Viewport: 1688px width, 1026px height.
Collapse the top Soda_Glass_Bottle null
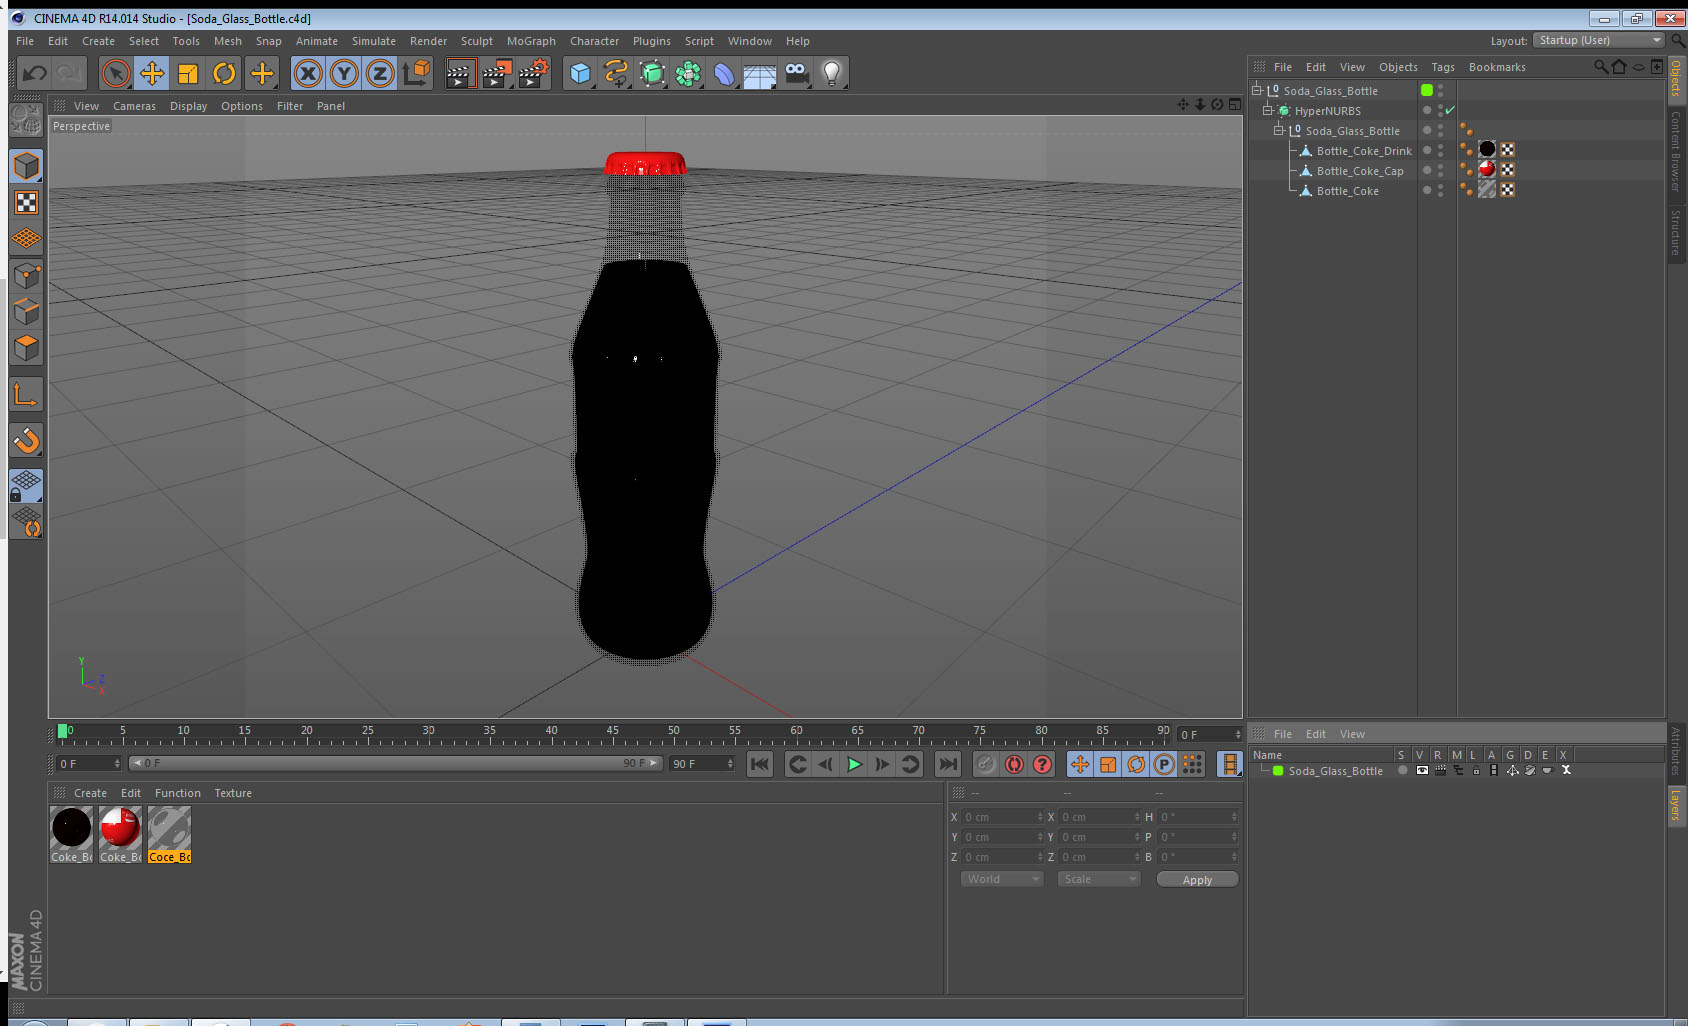[x=1257, y=90]
